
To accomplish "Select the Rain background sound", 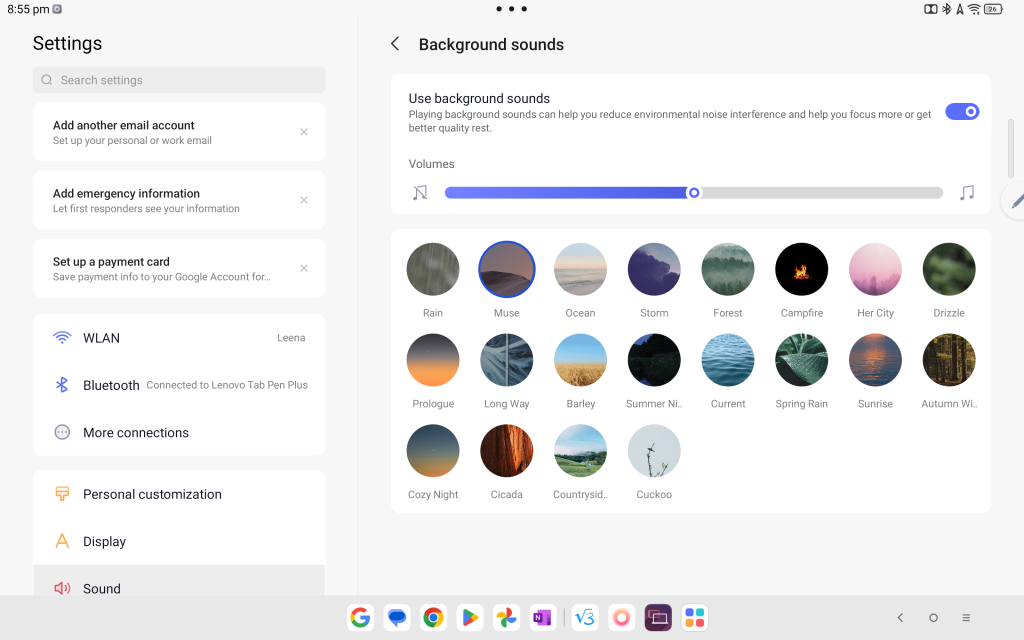I will 433,270.
